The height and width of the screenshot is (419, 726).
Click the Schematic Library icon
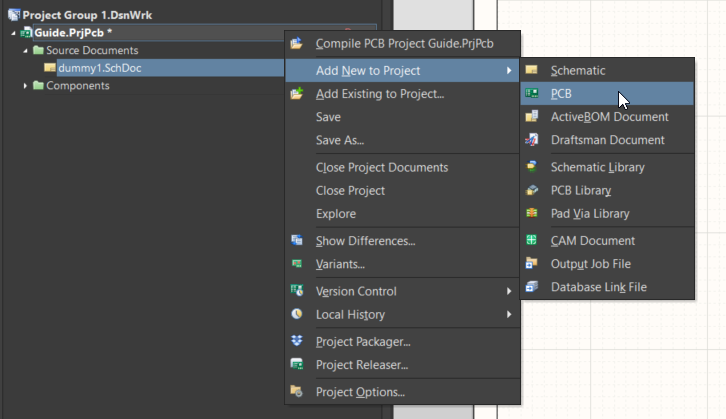pos(532,167)
